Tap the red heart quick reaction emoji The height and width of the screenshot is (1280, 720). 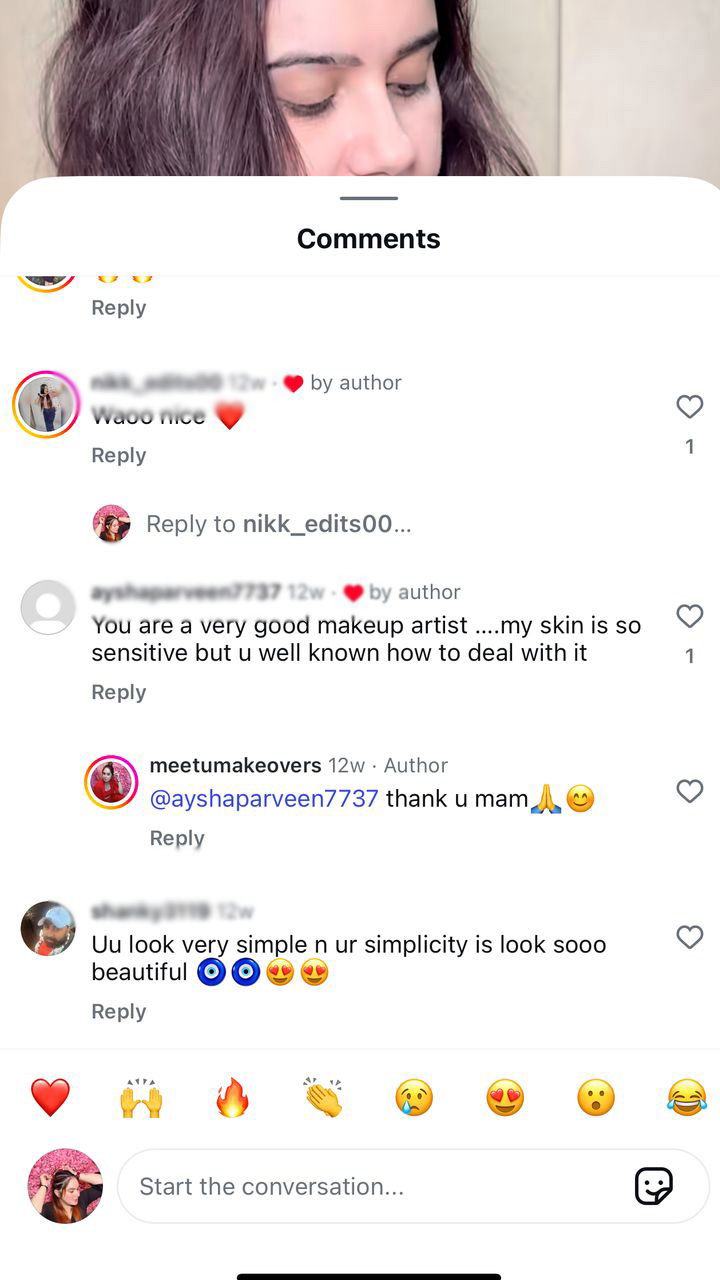tap(50, 1098)
